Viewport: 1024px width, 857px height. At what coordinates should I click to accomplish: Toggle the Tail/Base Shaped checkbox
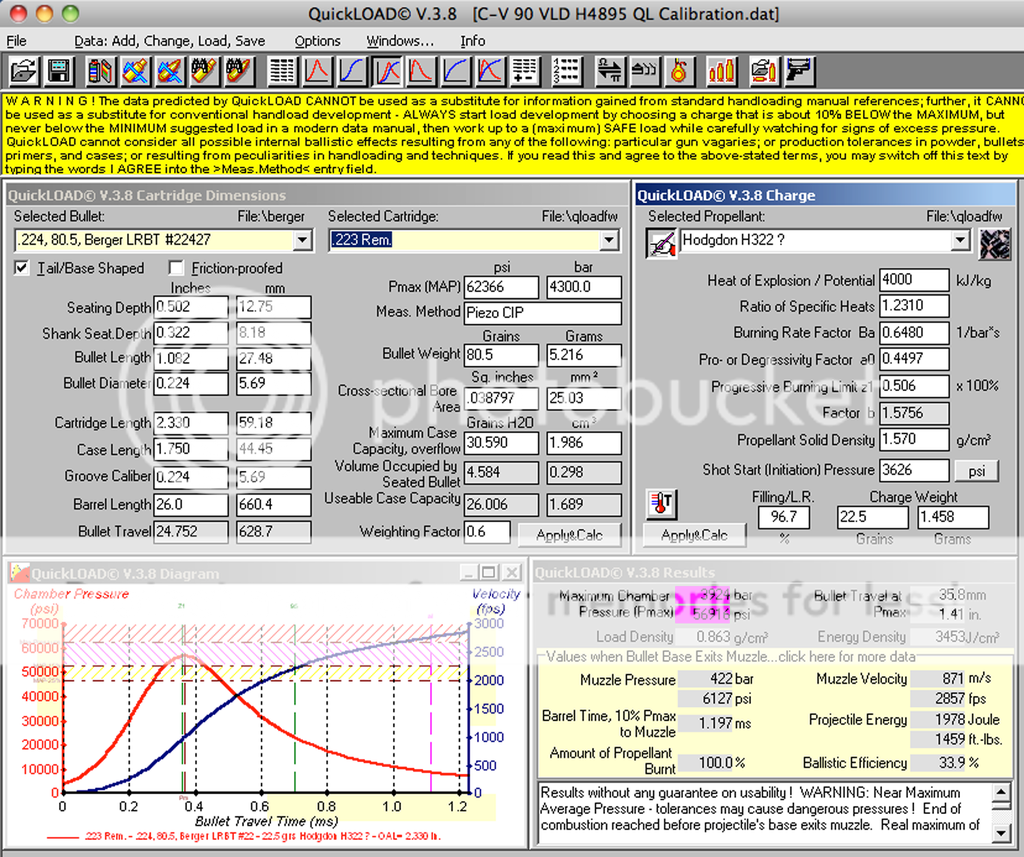(22, 268)
